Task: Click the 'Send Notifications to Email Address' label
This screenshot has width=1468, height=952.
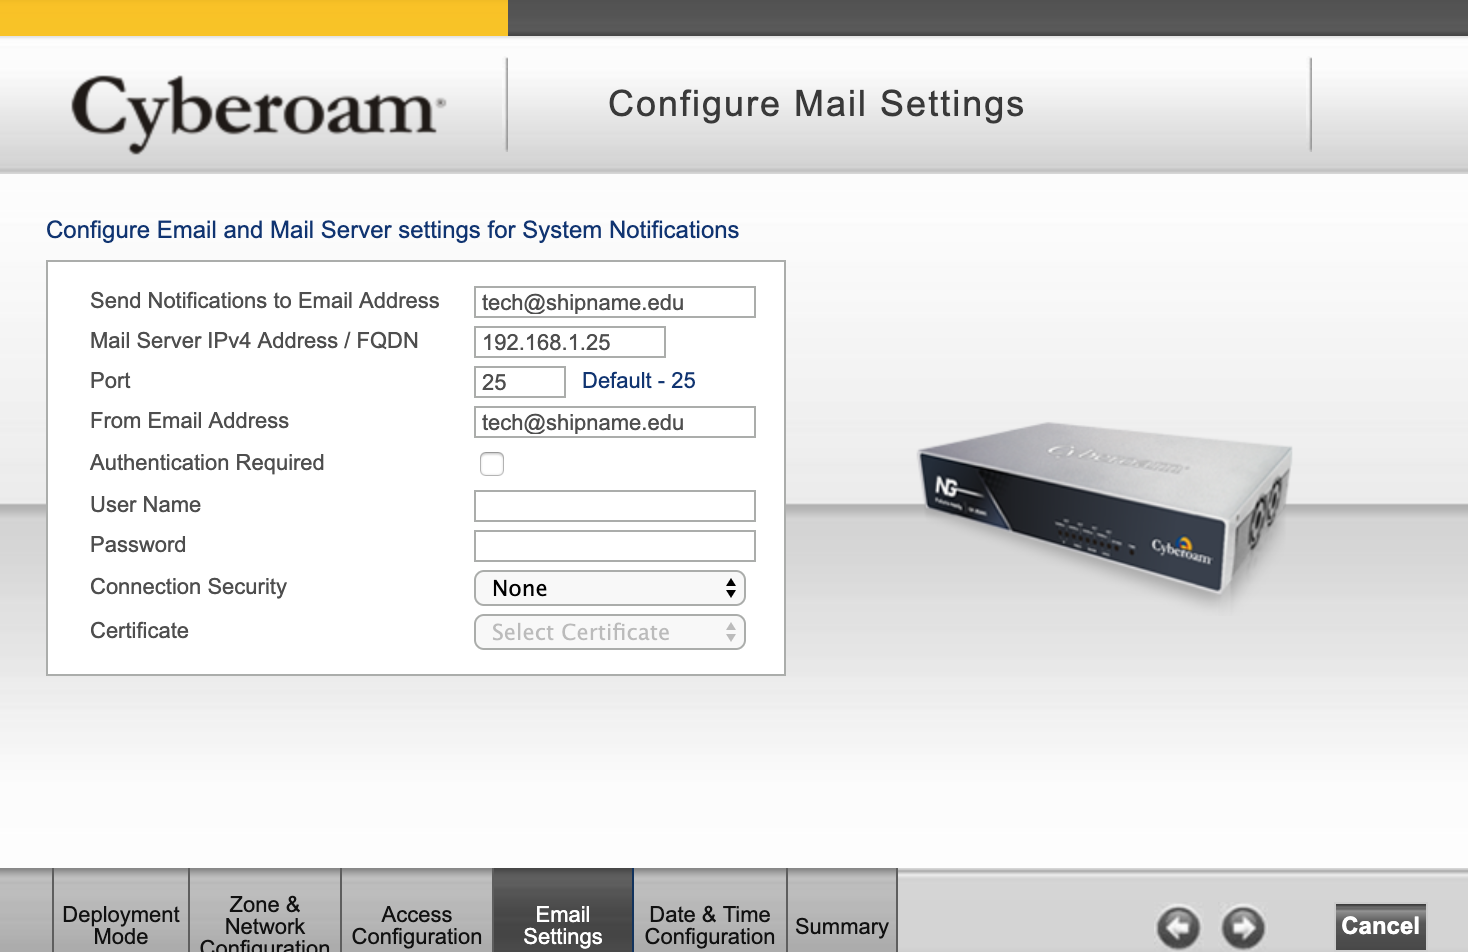Action: pyautogui.click(x=265, y=301)
